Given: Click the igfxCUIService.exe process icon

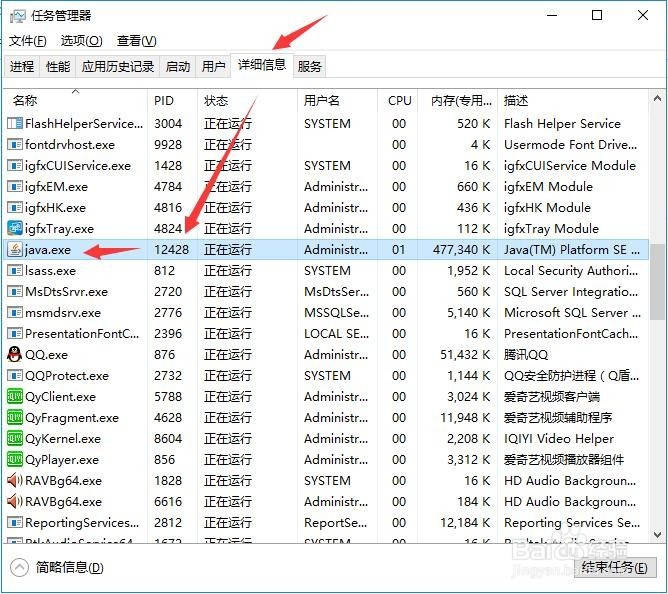Looking at the screenshot, I should coord(15,165).
